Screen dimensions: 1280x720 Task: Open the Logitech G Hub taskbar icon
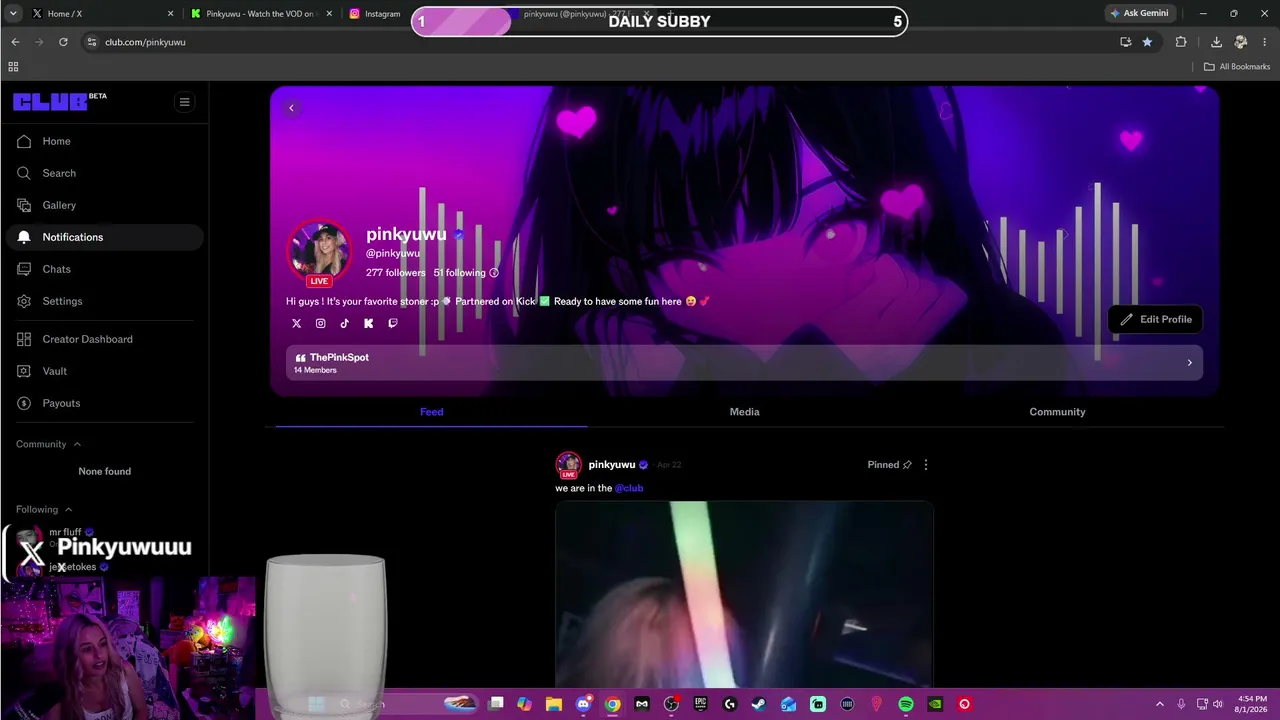coord(730,704)
